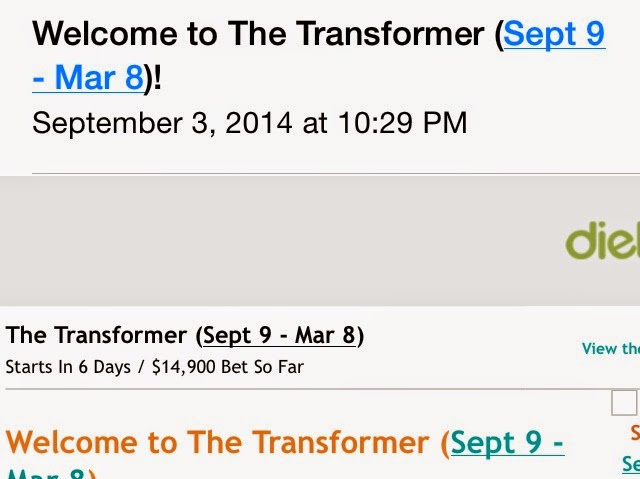
Task: Click the divider line under the email timestamp
Action: click(x=336, y=173)
